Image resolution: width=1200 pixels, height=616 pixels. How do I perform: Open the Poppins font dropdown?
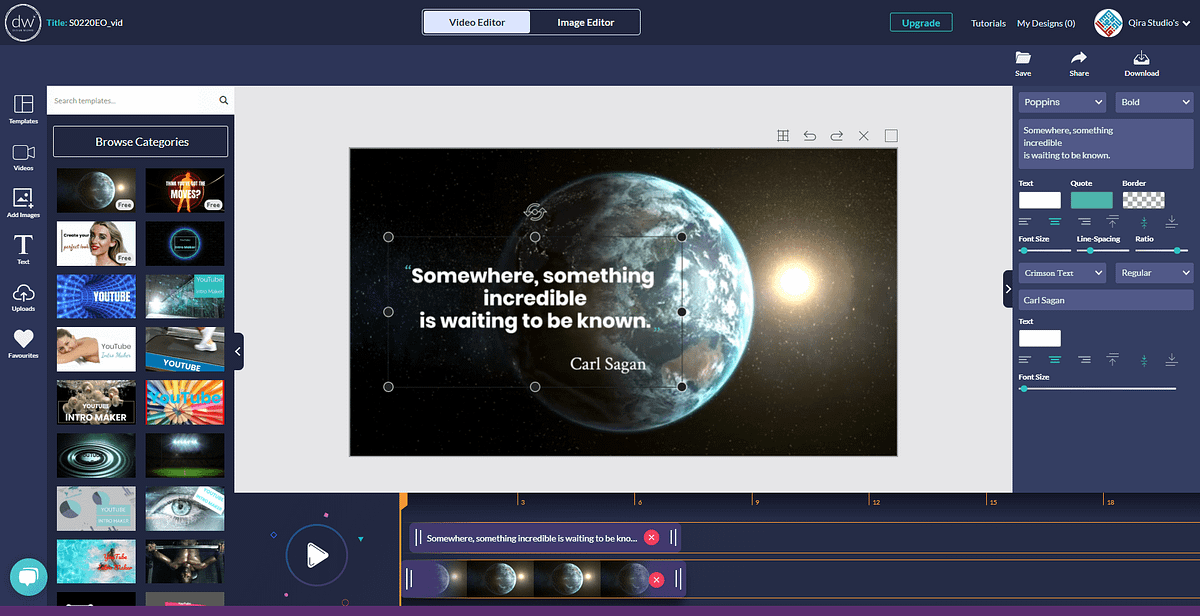coord(1062,102)
